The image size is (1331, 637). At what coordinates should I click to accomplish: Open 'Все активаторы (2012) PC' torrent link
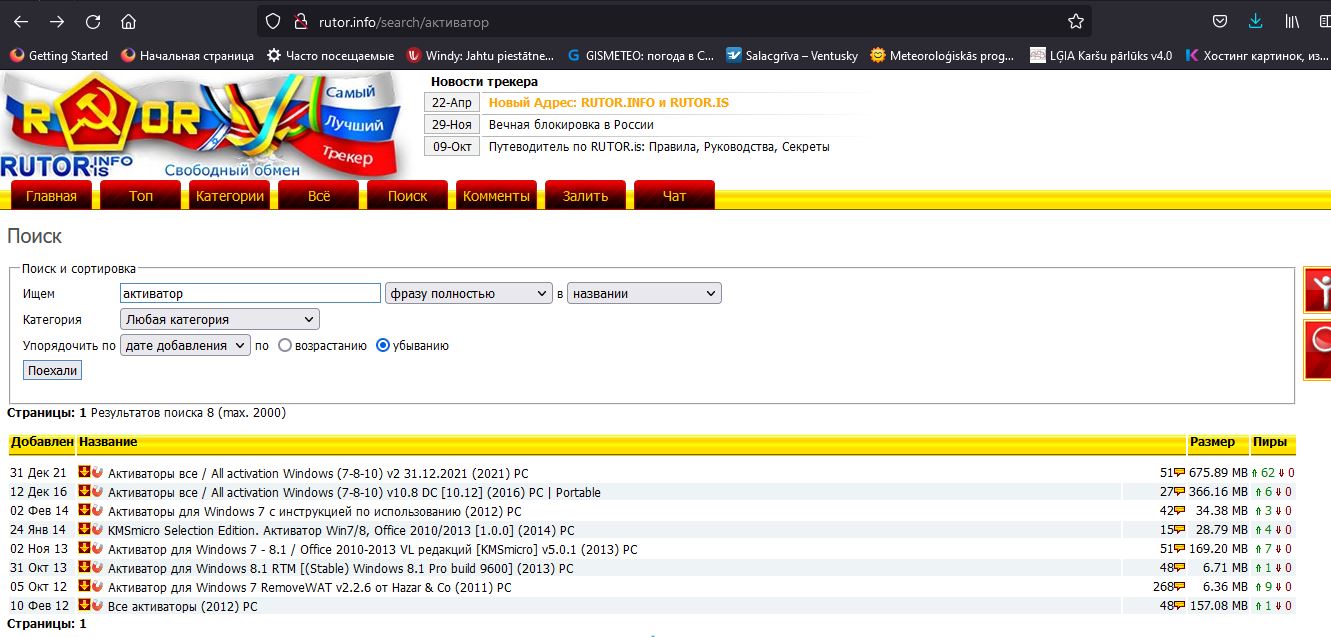[x=182, y=606]
